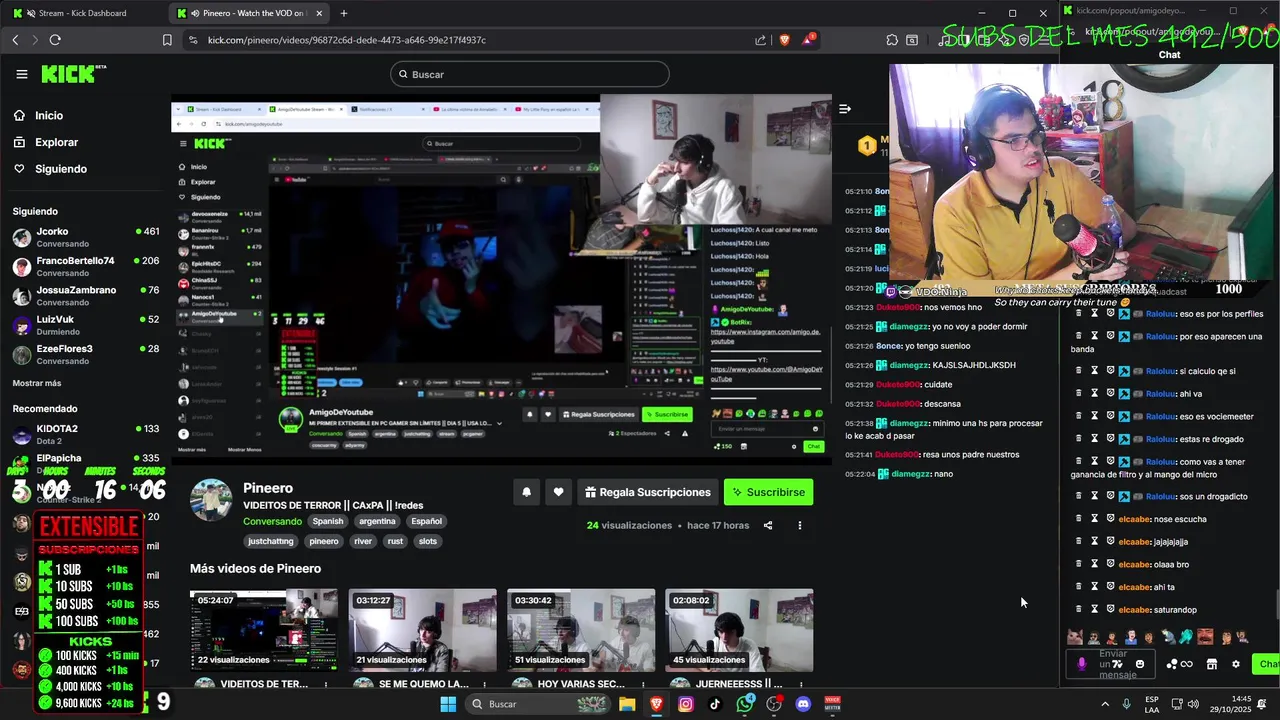The image size is (1280, 720).
Task: Collapse the chat replay panel arrow icon
Action: click(845, 109)
